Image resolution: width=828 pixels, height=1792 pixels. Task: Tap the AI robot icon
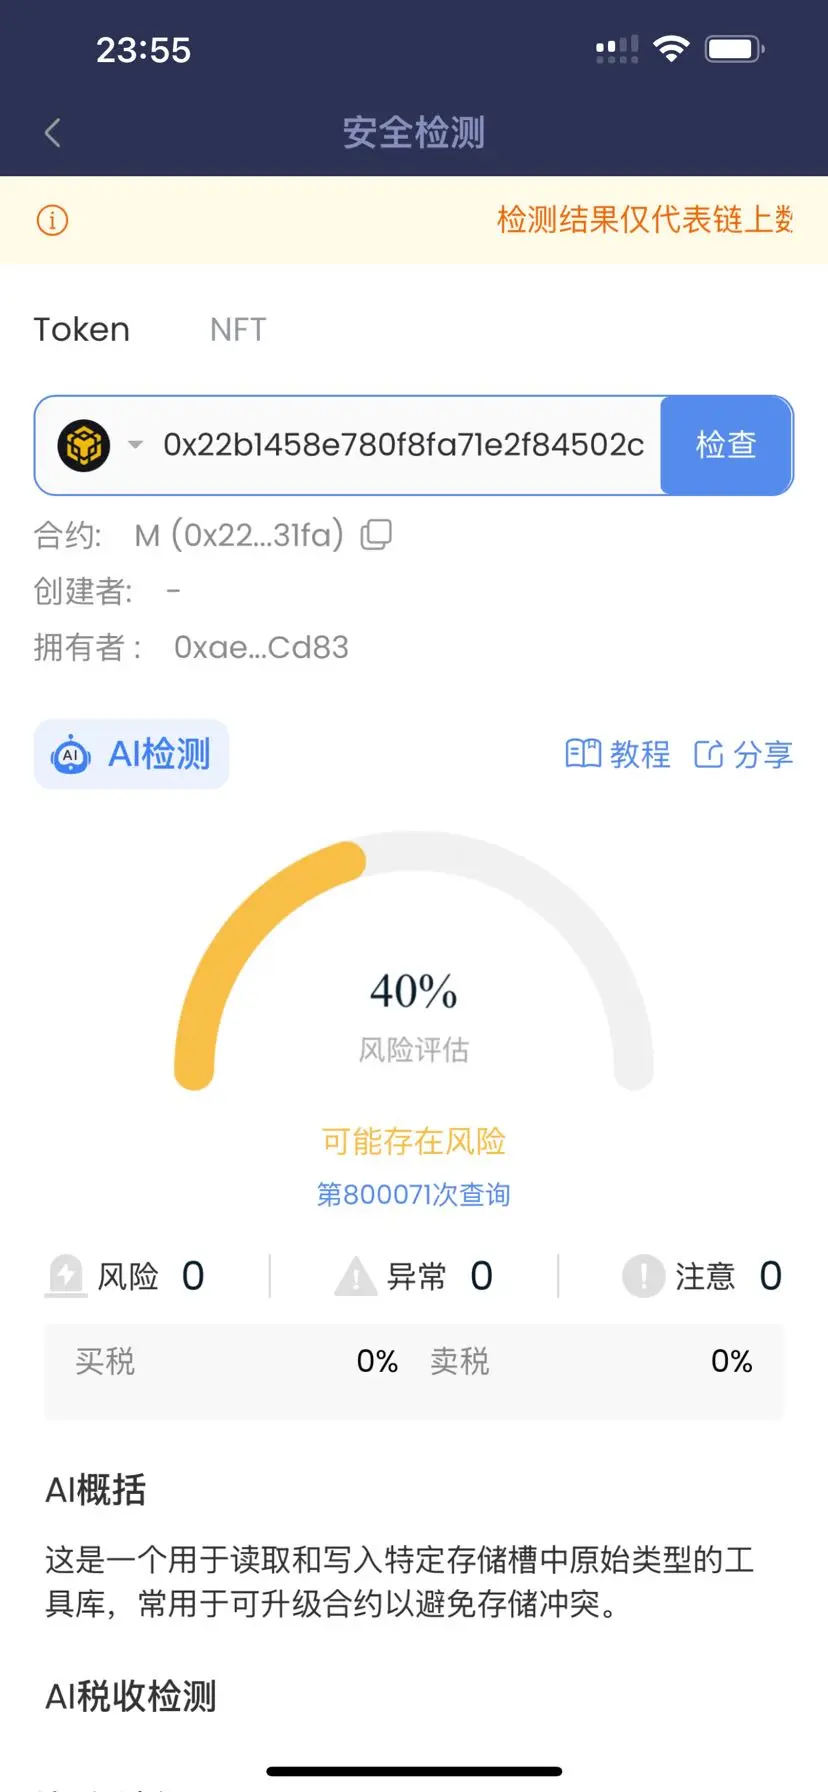pyautogui.click(x=71, y=755)
